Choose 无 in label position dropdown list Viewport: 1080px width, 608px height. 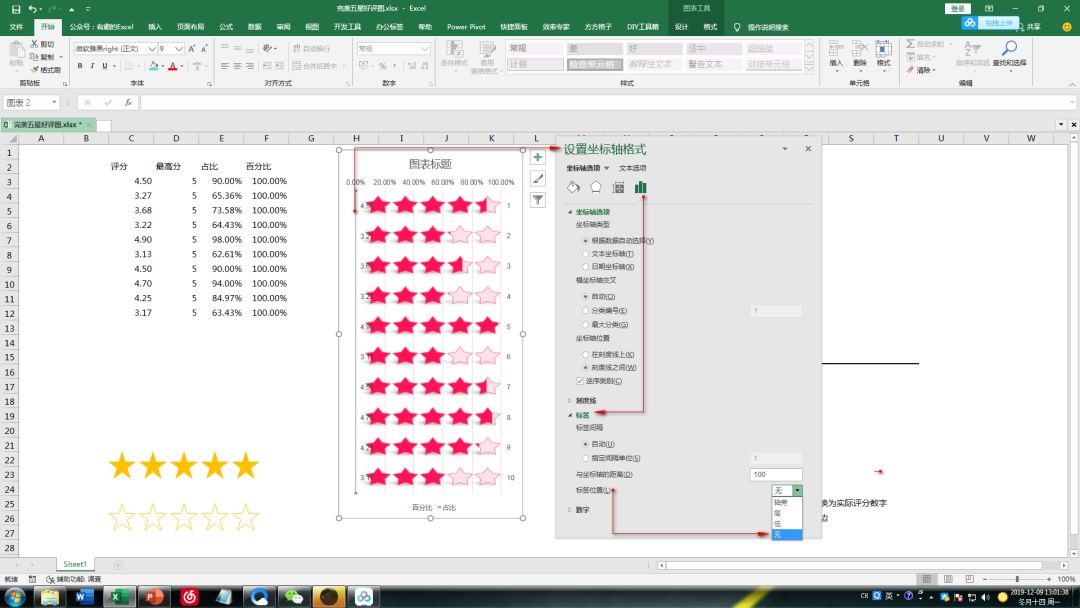click(x=777, y=535)
